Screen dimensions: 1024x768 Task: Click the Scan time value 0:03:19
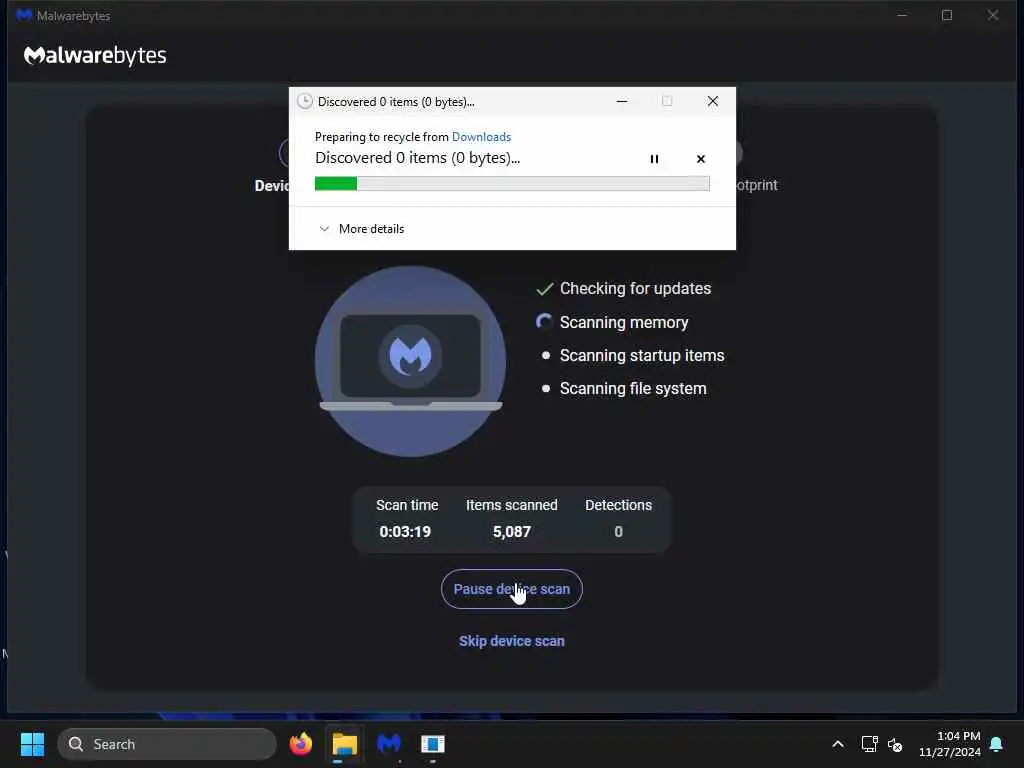coord(405,532)
